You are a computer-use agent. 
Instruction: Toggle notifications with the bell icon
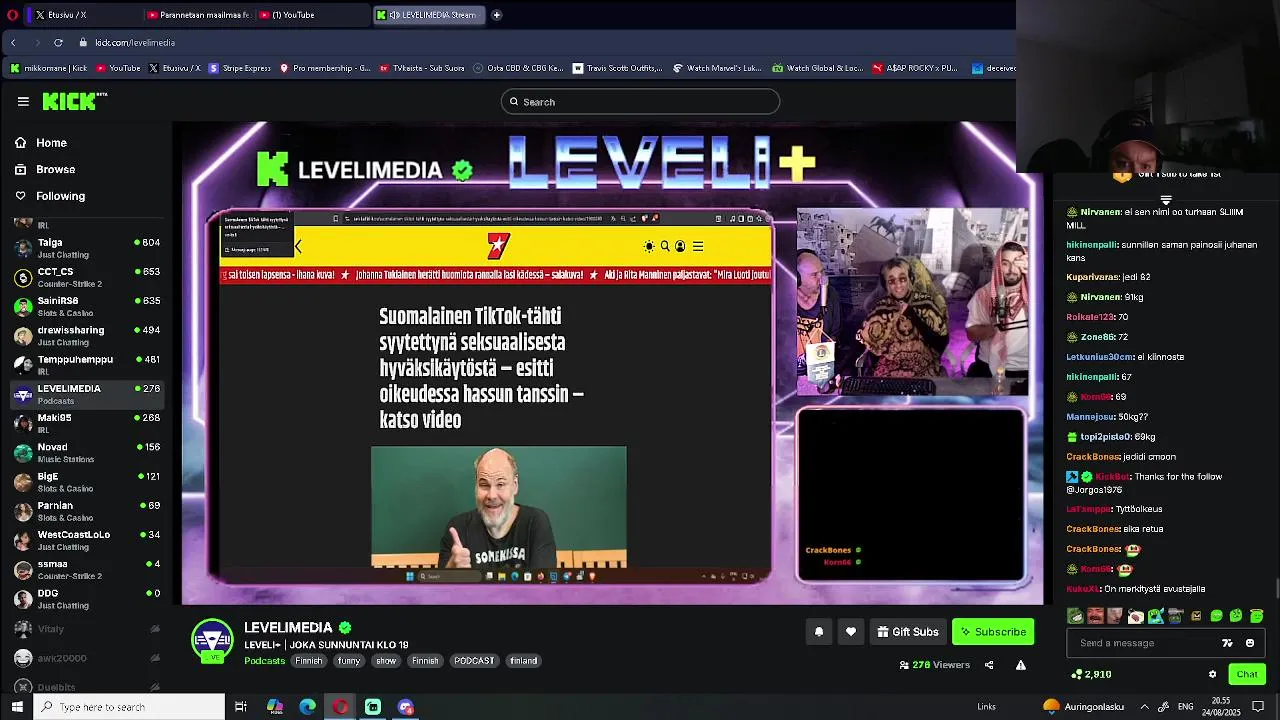click(819, 631)
